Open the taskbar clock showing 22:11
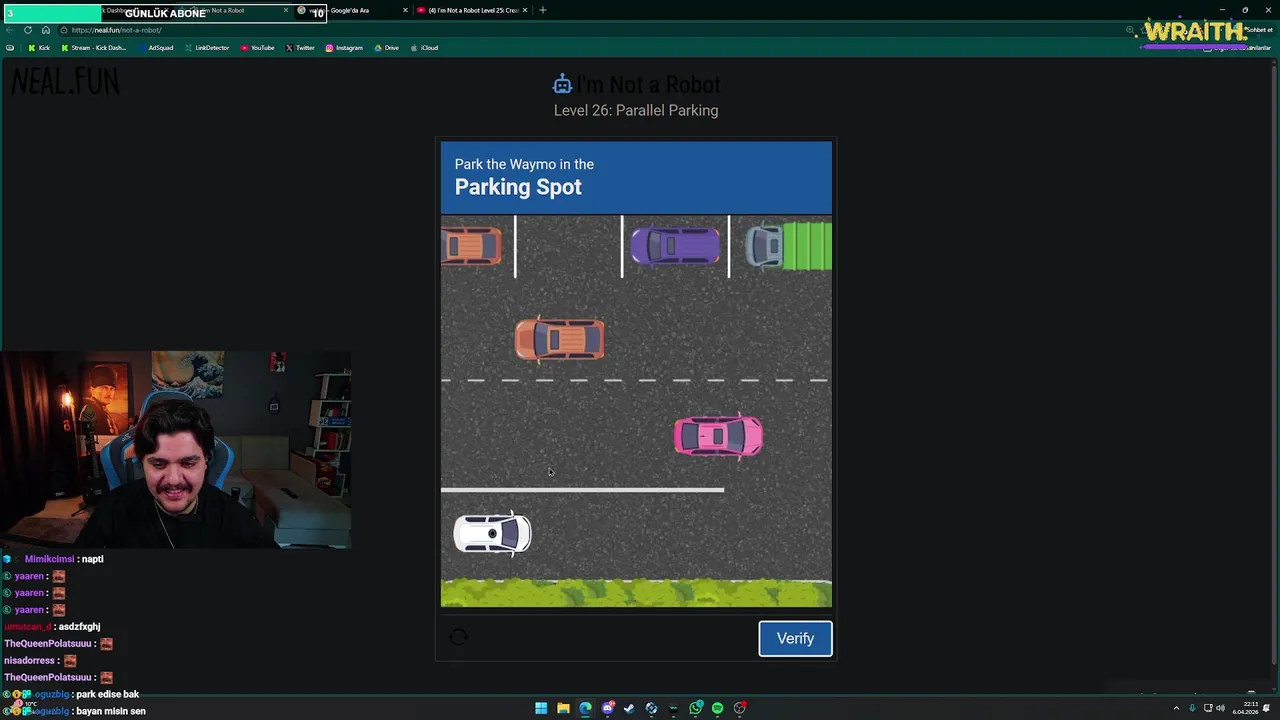The width and height of the screenshot is (1280, 720). pyautogui.click(x=1245, y=708)
